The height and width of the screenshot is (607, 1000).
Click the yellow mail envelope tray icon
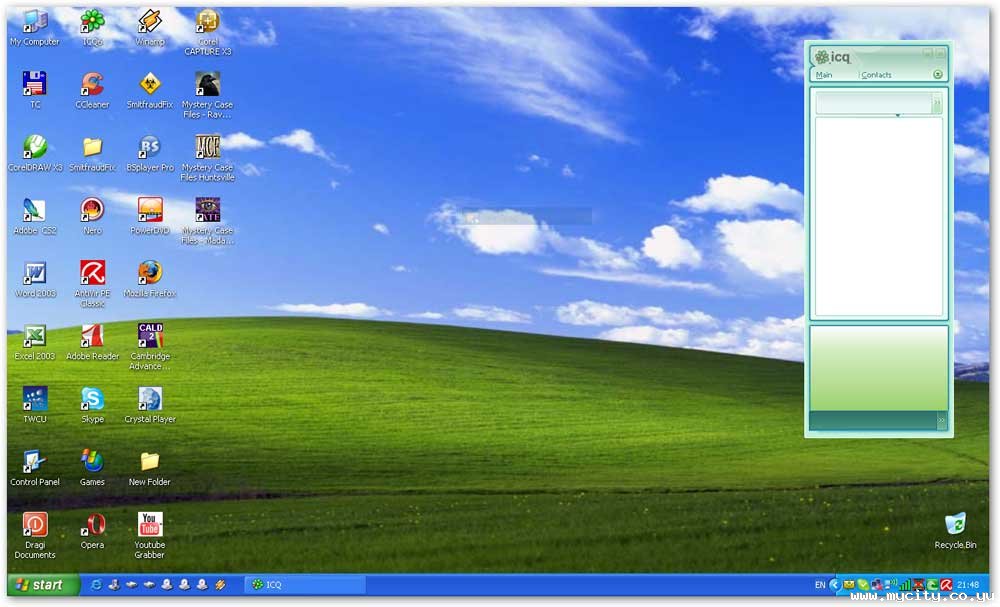click(849, 584)
